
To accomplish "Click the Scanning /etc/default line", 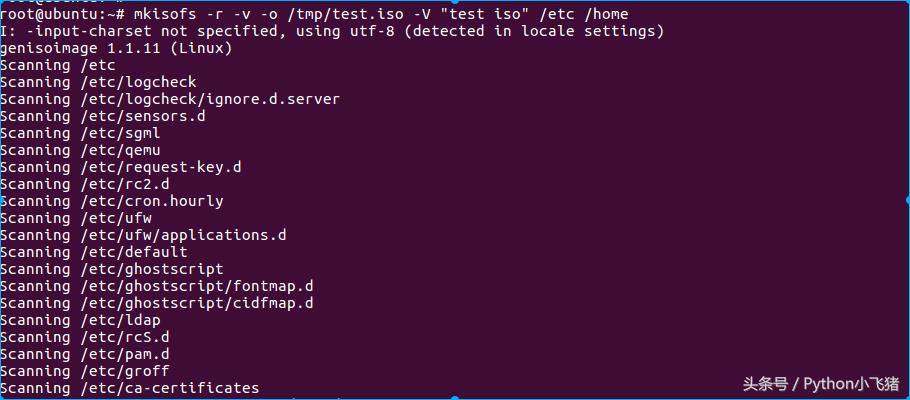I will coord(94,252).
